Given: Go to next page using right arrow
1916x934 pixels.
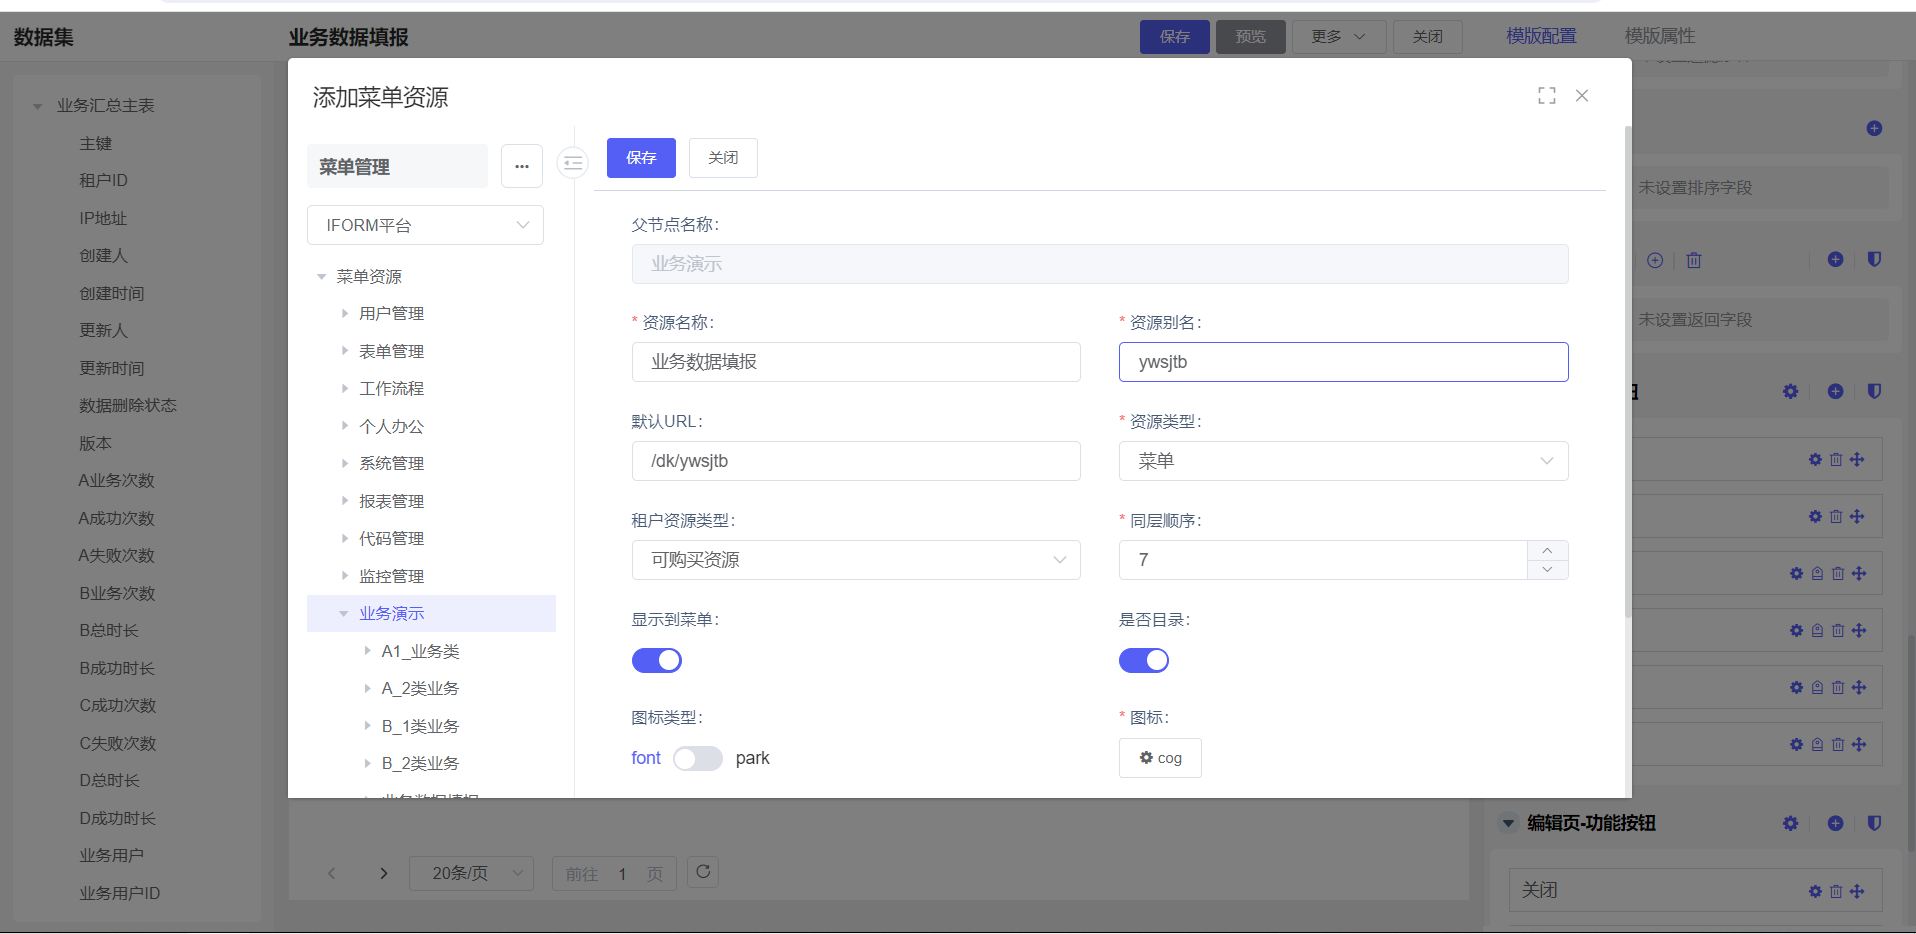Looking at the screenshot, I should [x=384, y=873].
